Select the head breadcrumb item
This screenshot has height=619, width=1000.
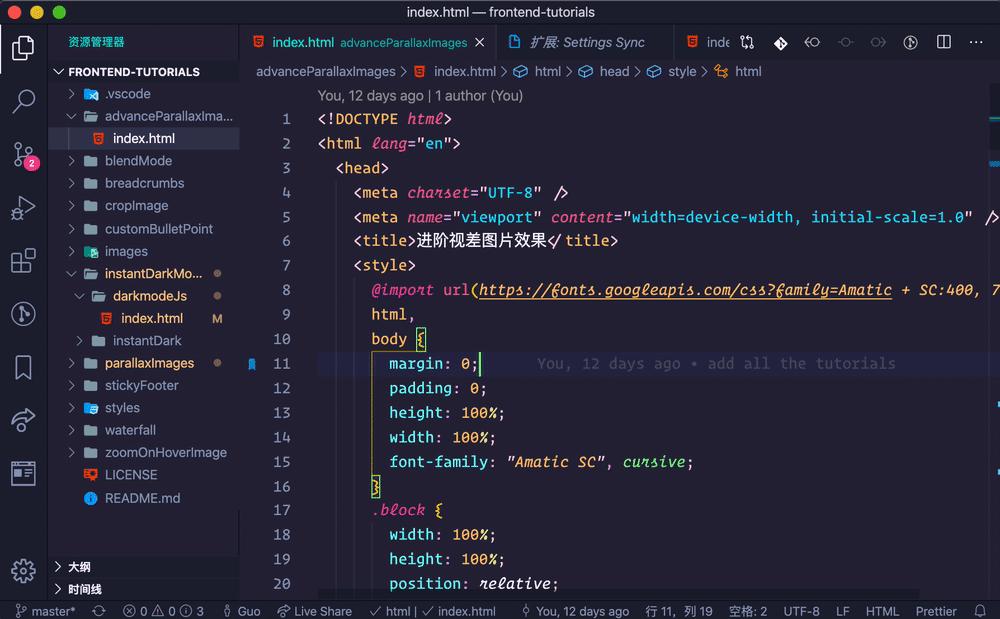click(614, 71)
